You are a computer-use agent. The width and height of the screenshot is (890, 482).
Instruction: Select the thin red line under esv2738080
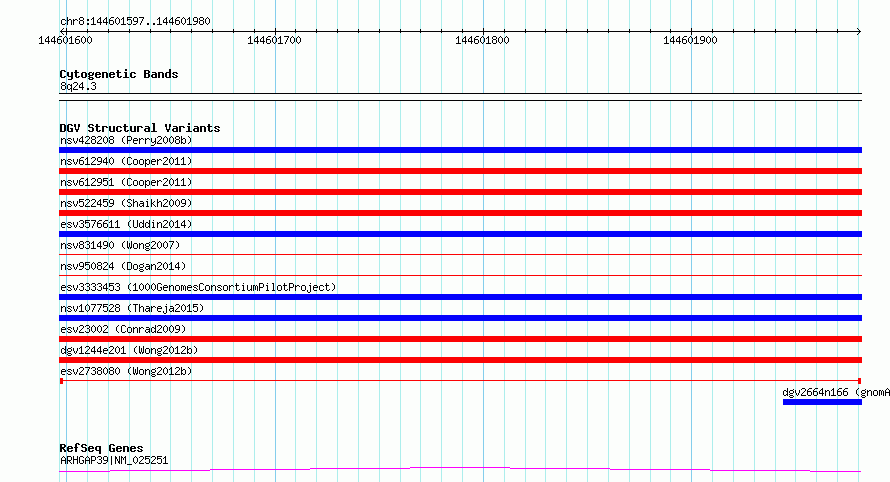click(460, 381)
